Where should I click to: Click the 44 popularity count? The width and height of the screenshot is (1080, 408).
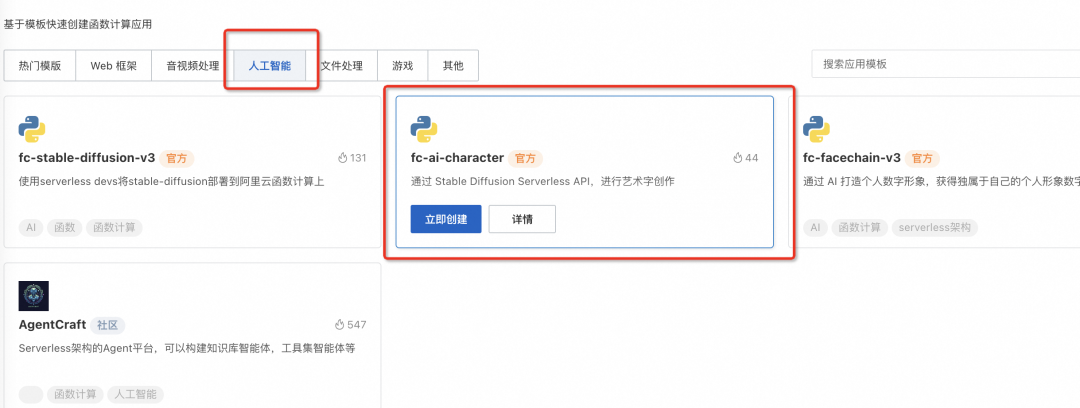click(751, 158)
